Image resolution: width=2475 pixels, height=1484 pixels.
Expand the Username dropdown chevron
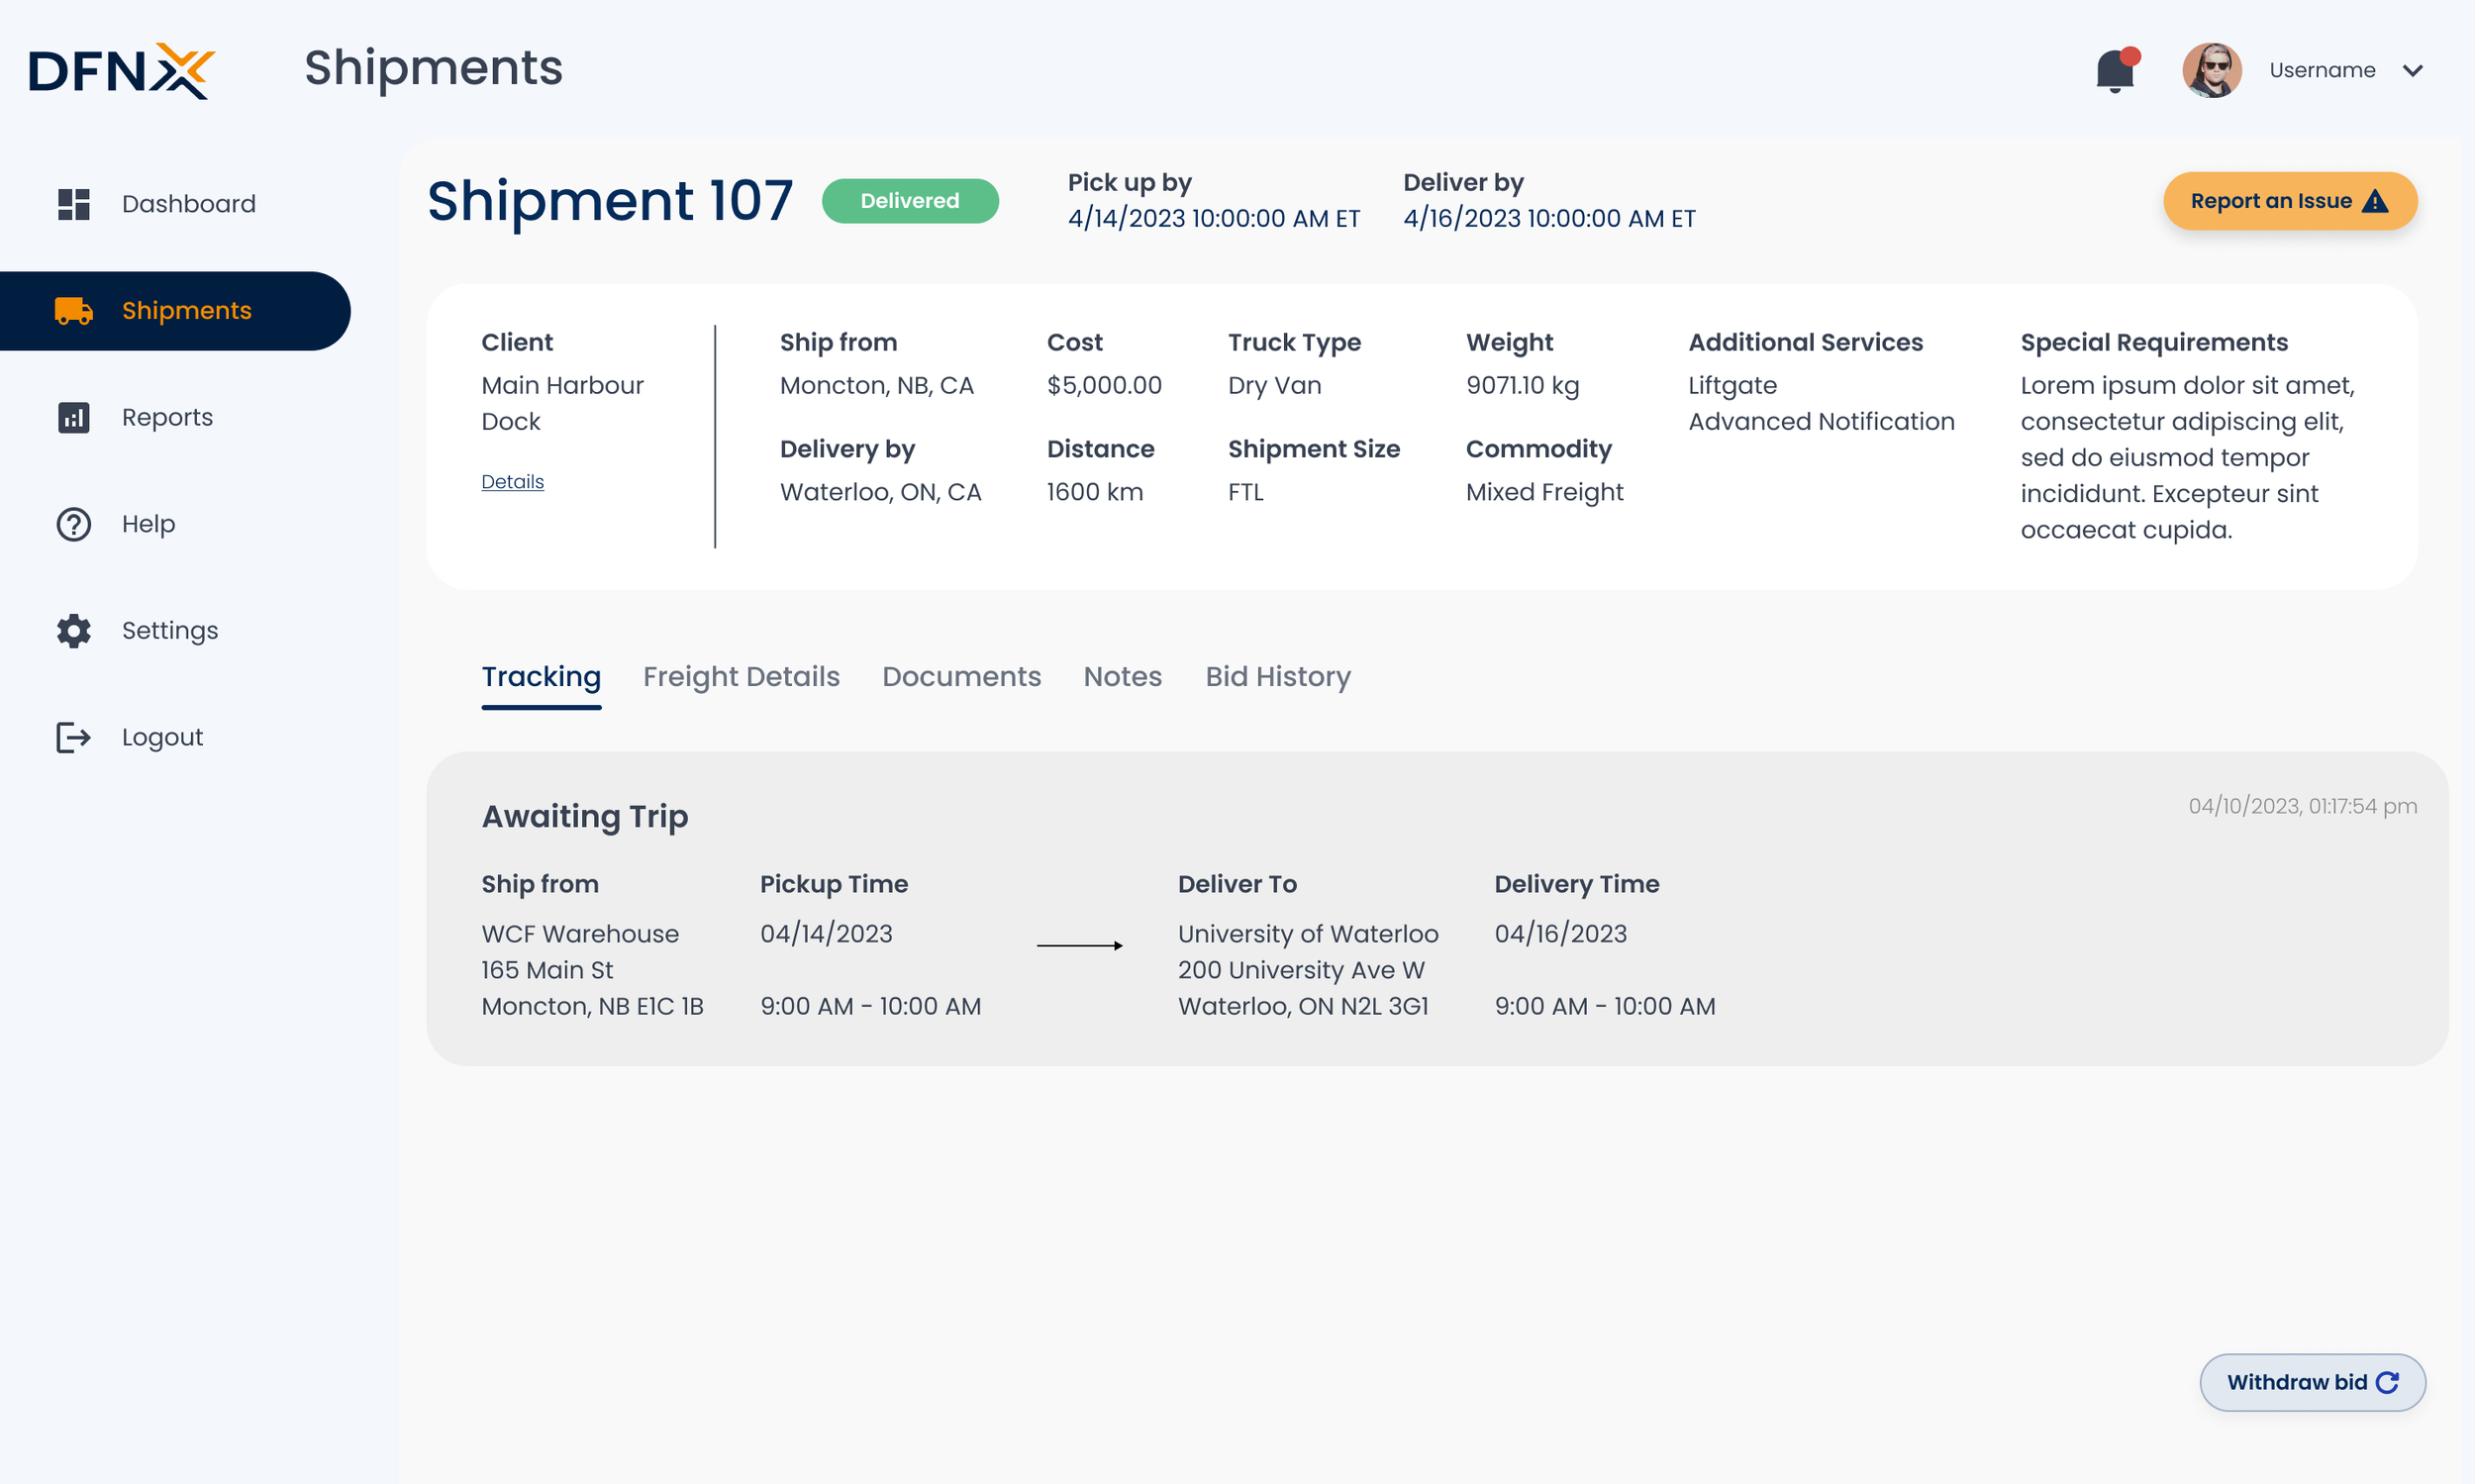click(x=2412, y=70)
